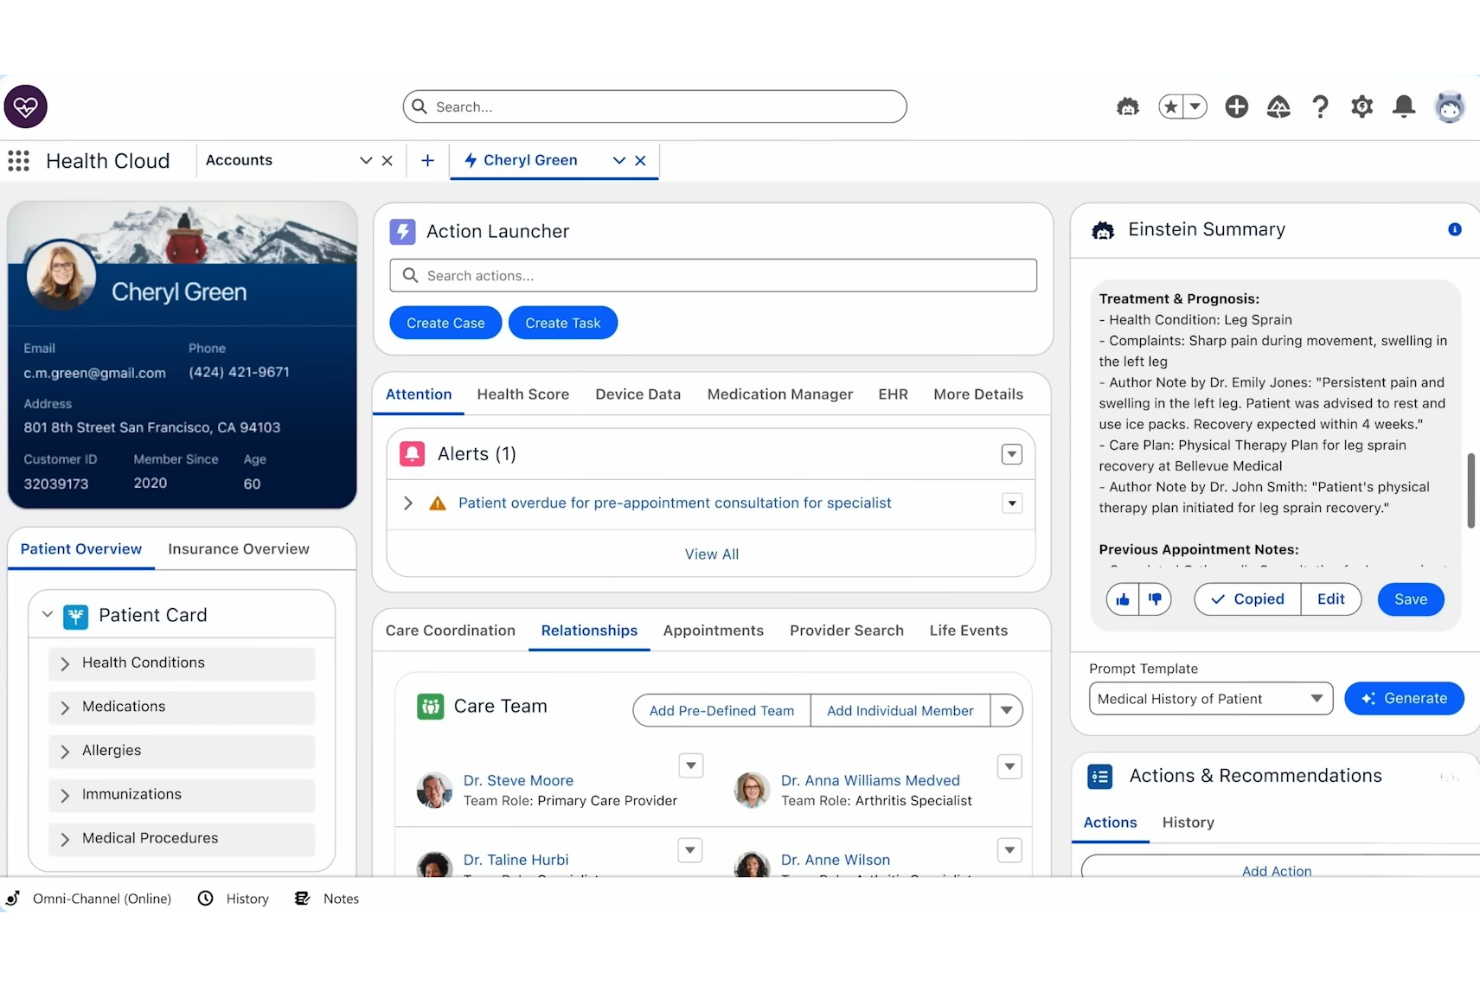The height and width of the screenshot is (987, 1480).
Task: Open Dr. Steve Moore's profile link
Action: point(518,781)
